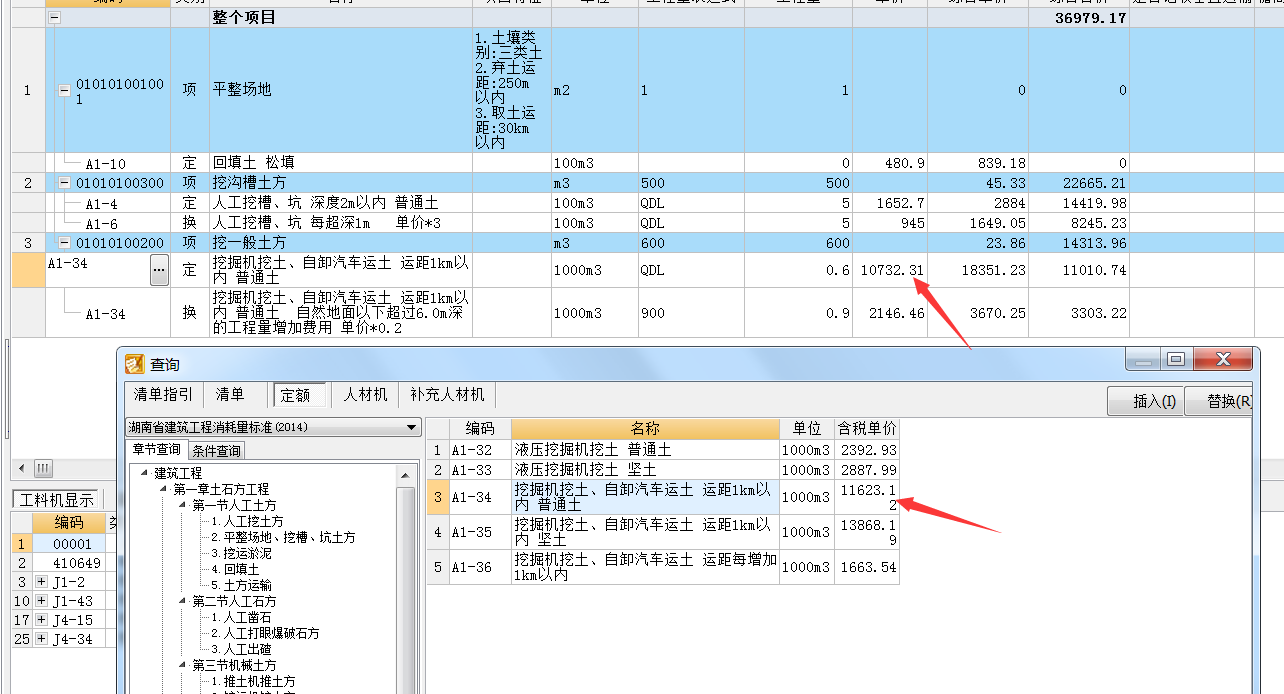Viewport: 1284px width, 694px height.
Task: Select row A1-10 回填土 松填
Action: click(646, 162)
